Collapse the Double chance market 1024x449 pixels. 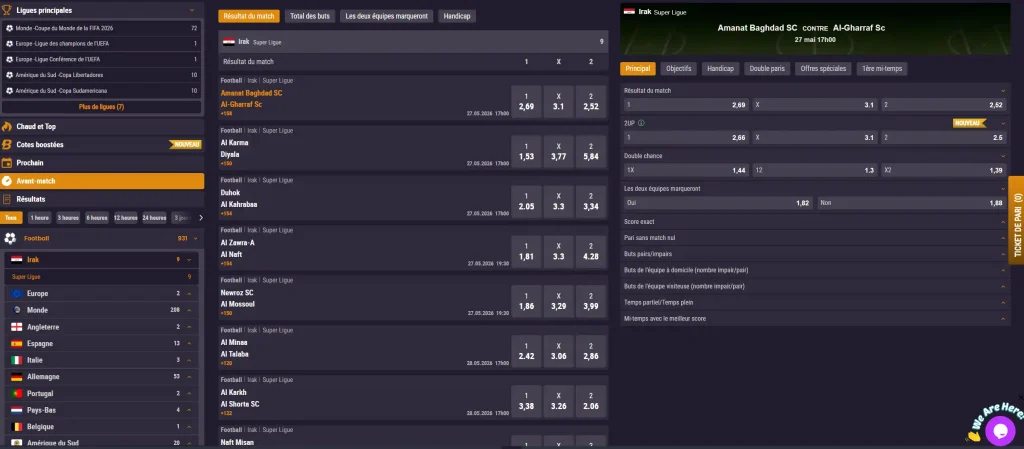[1003, 156]
